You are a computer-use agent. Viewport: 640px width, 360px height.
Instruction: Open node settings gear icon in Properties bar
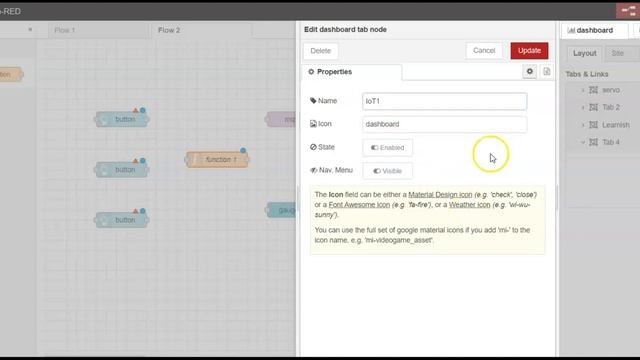[x=529, y=71]
